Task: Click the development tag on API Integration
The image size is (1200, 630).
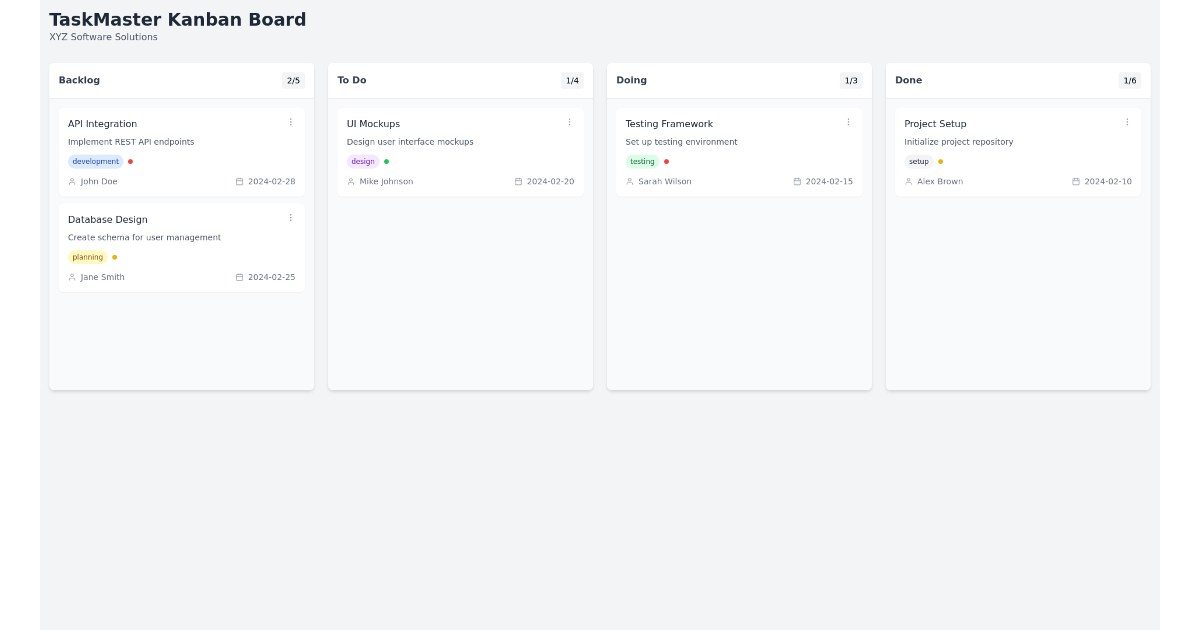Action: point(94,160)
